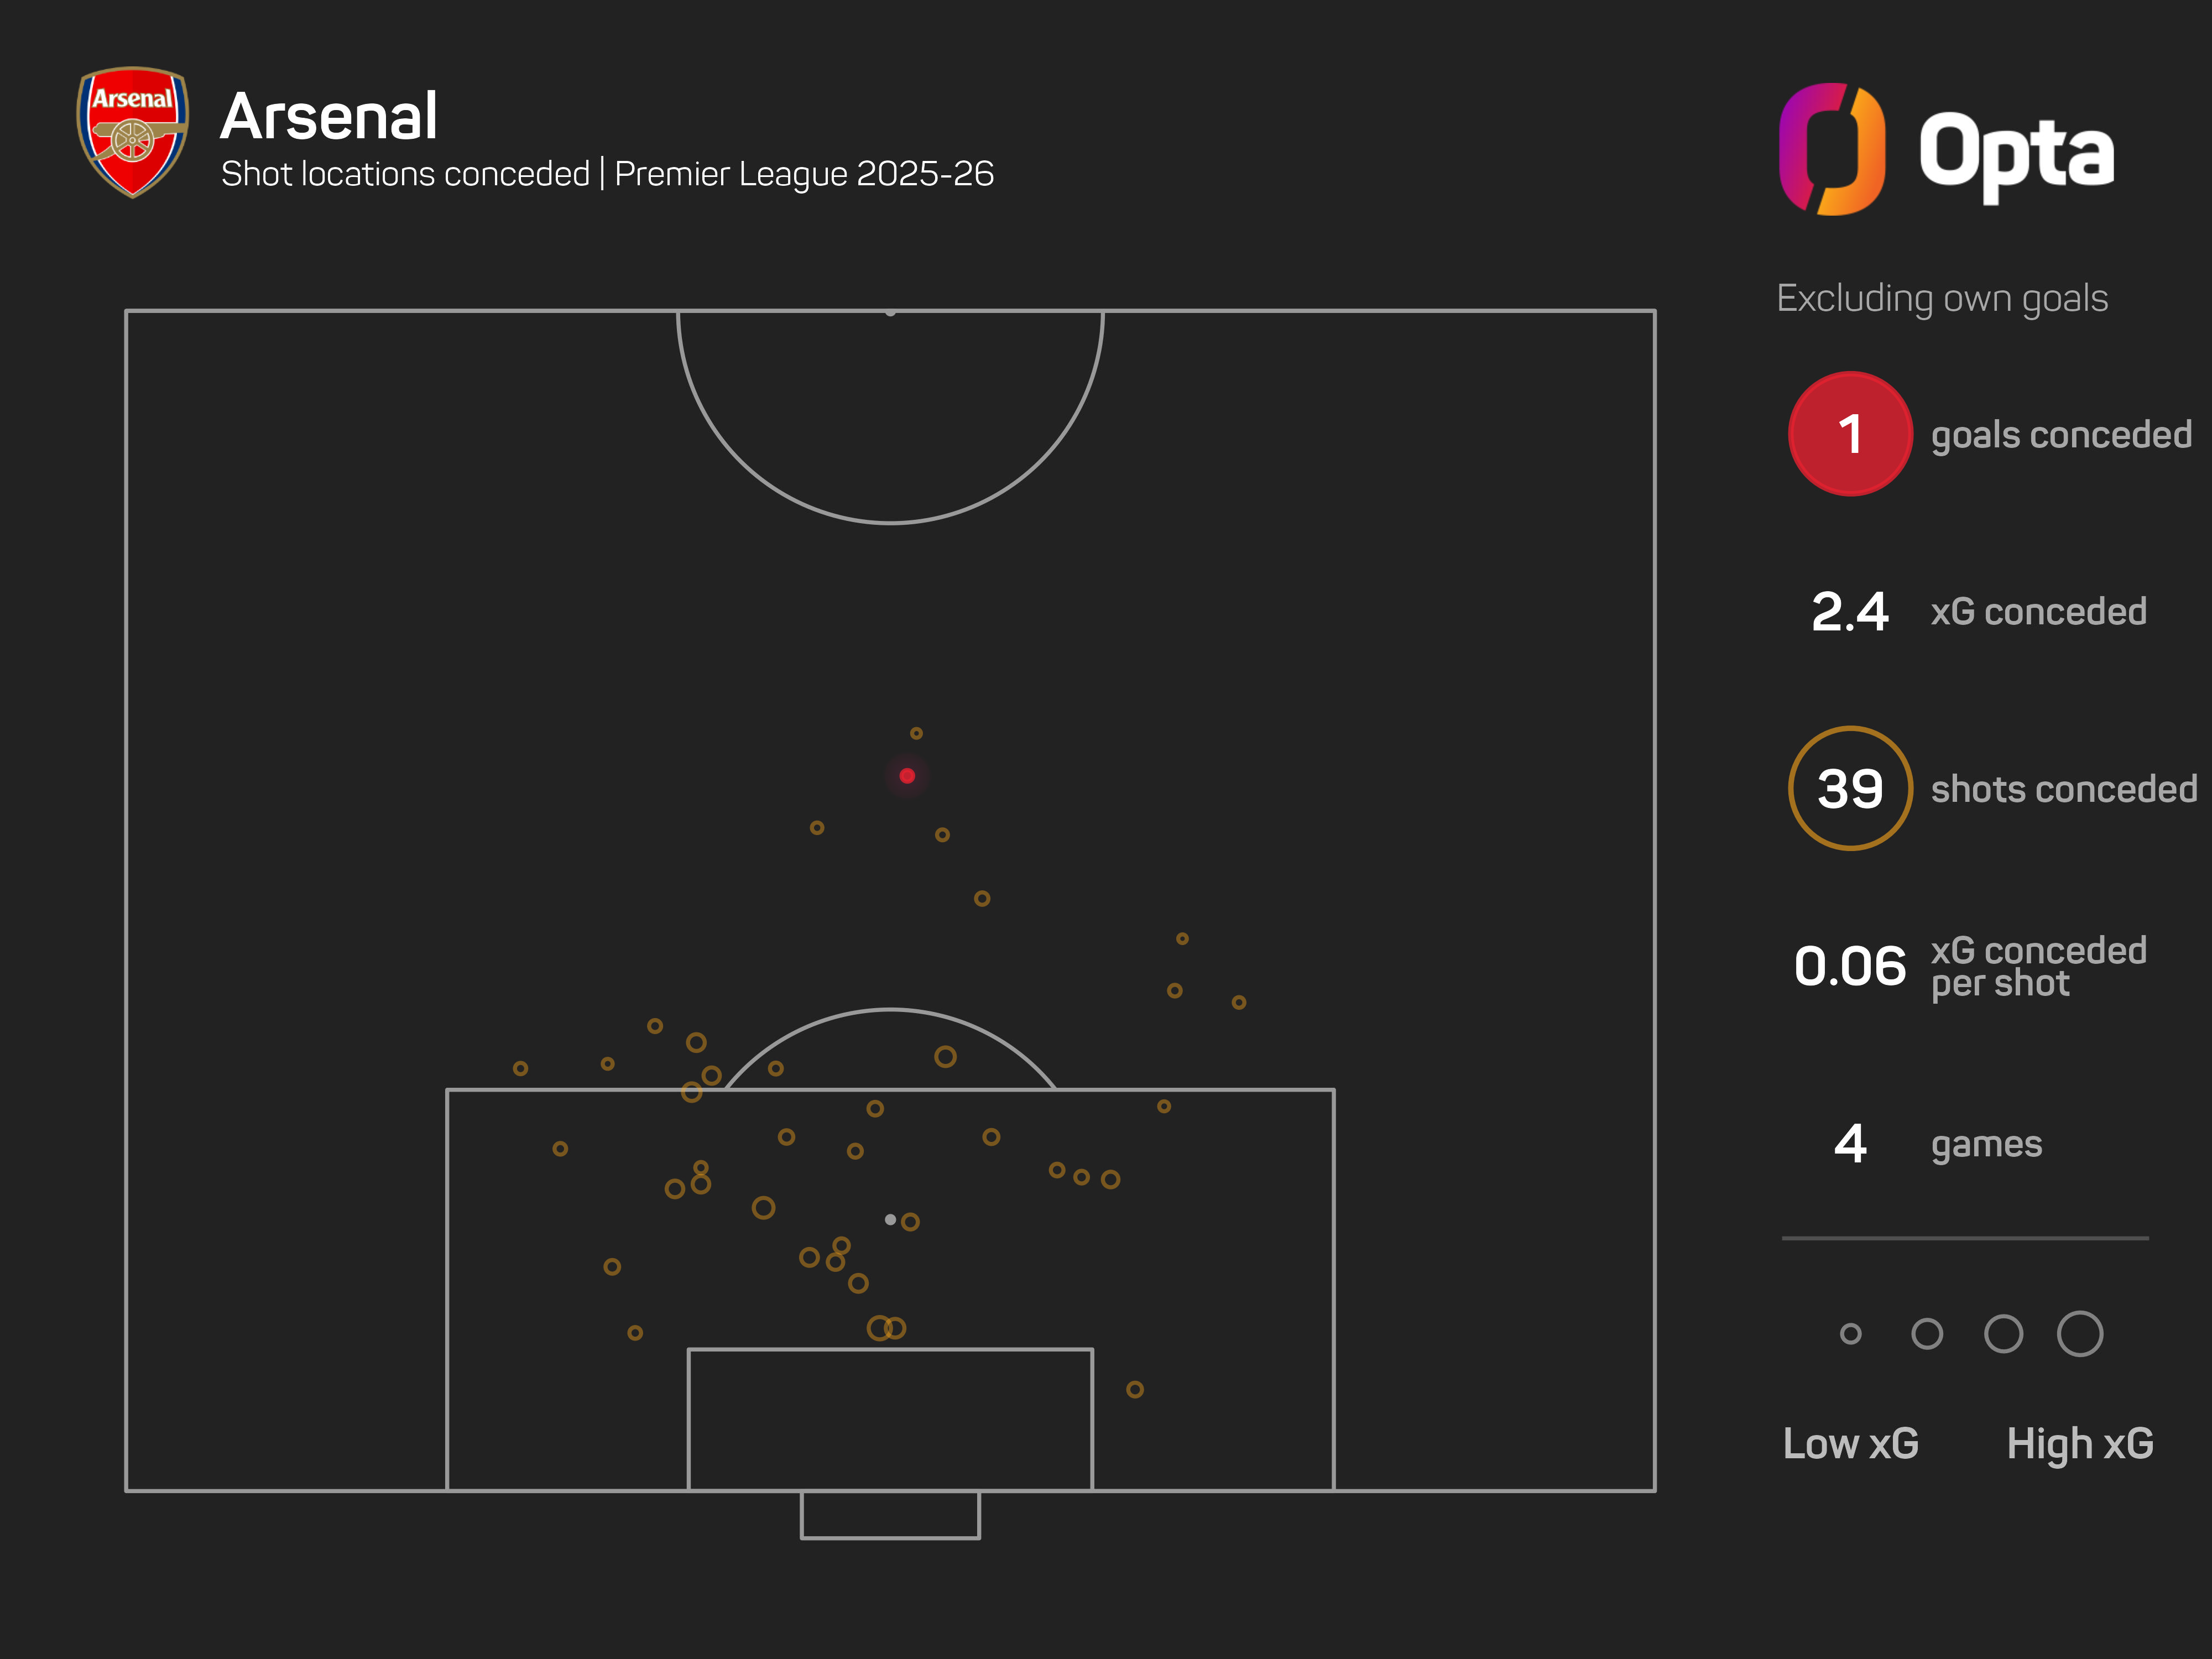Click the Opta logo symbol
Image resolution: width=2212 pixels, height=1659 pixels.
click(1832, 150)
